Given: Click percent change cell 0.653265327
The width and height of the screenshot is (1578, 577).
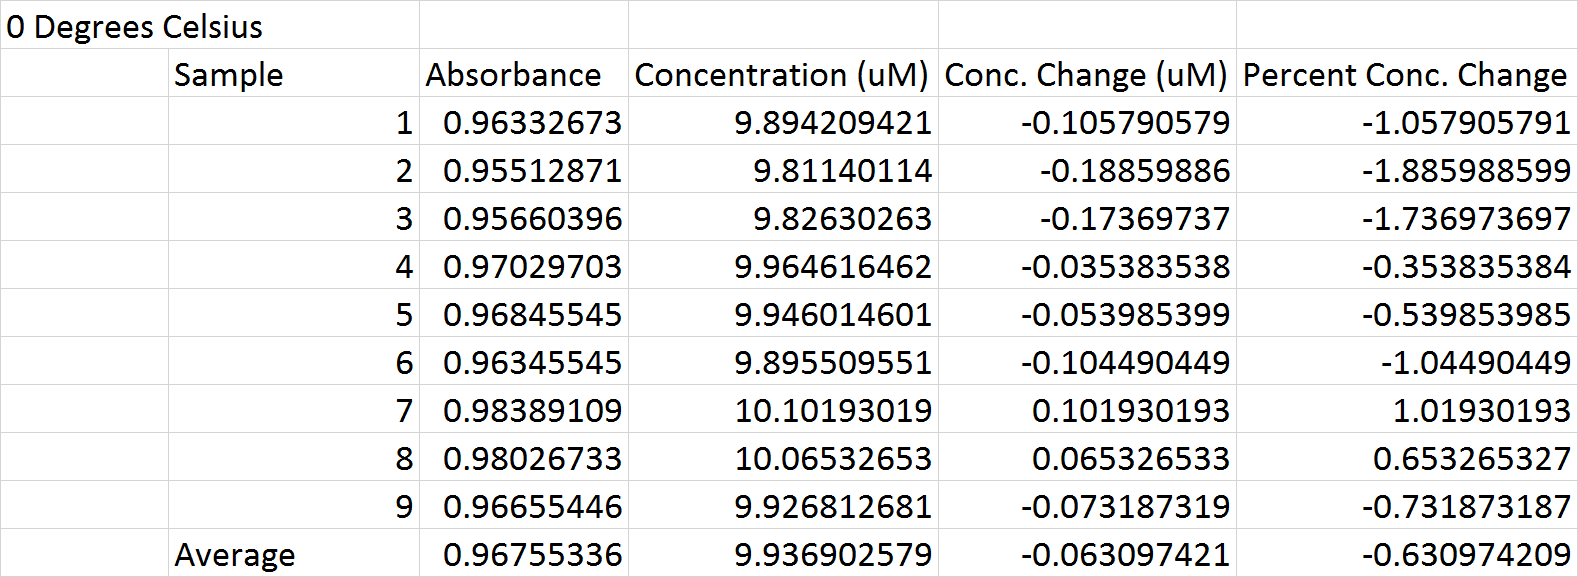Looking at the screenshot, I should pyautogui.click(x=1471, y=458).
